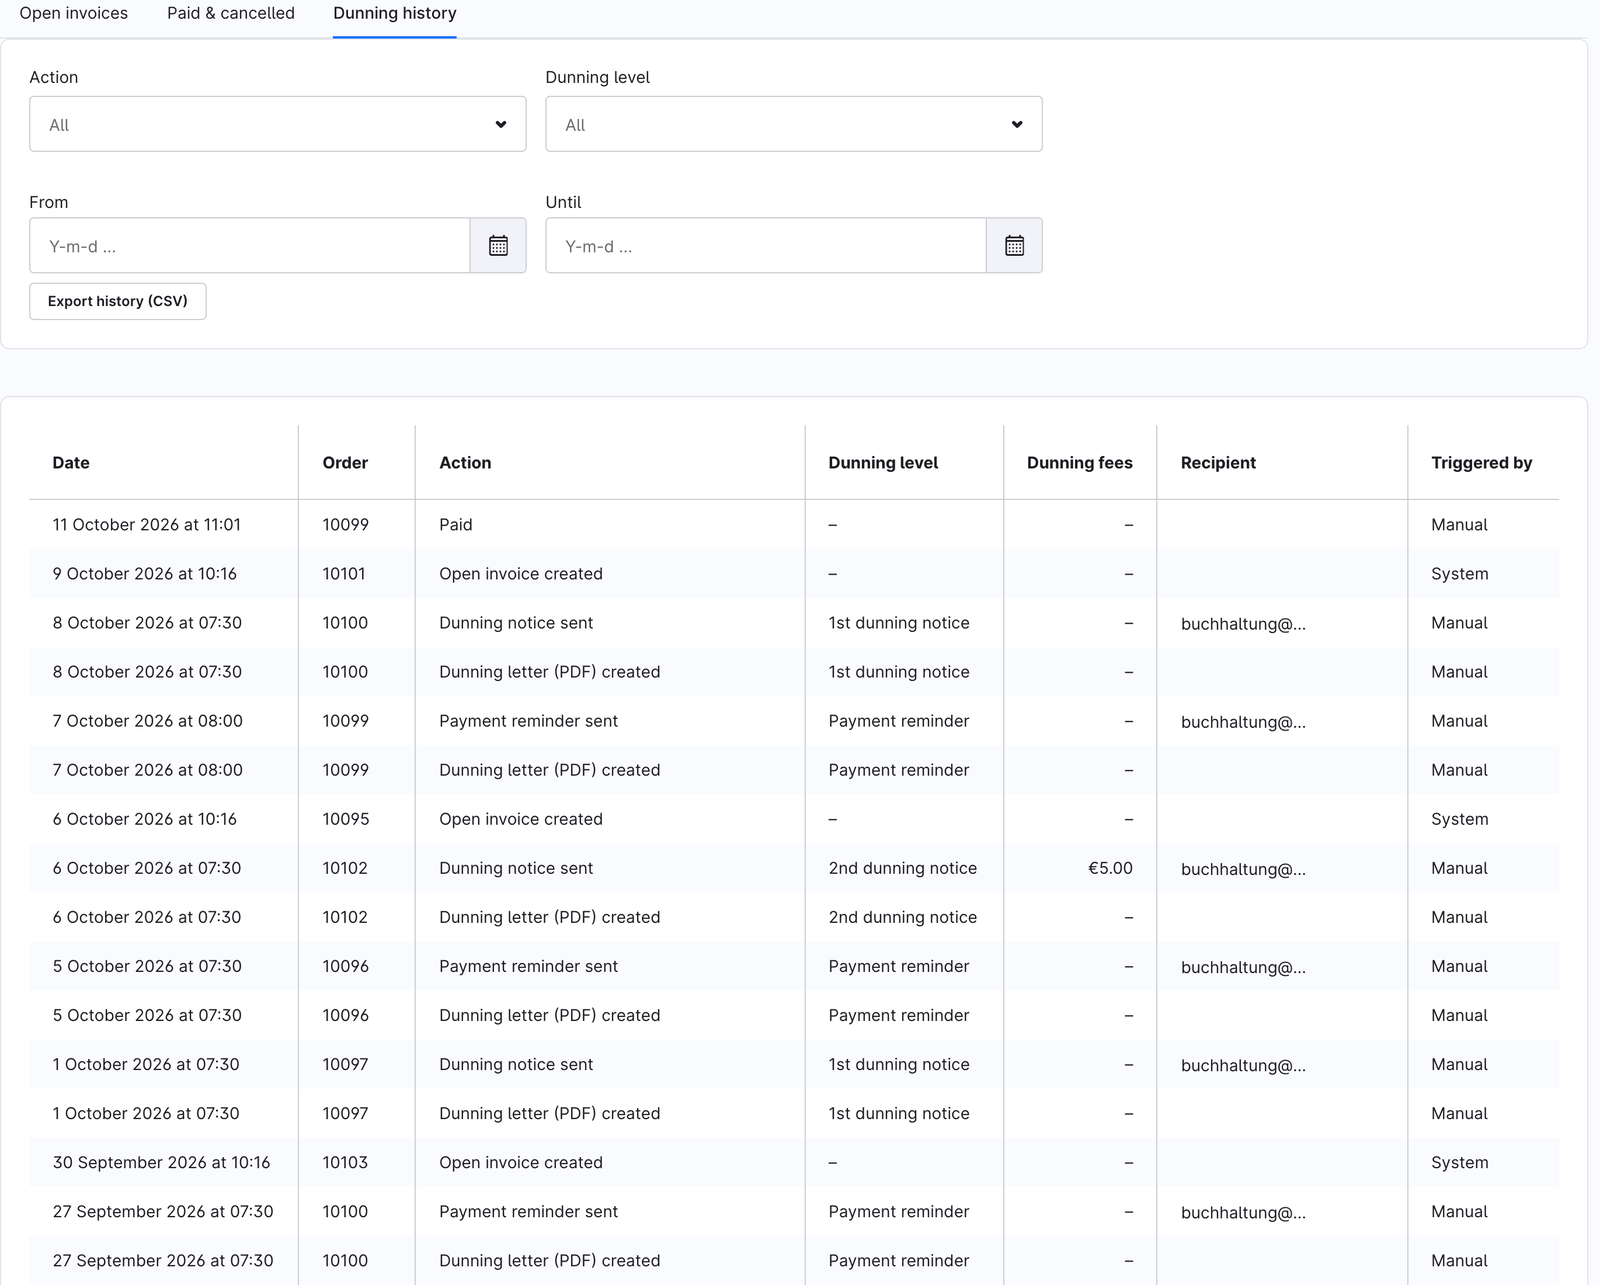Image resolution: width=1600 pixels, height=1285 pixels.
Task: Click the Date column header
Action: tap(71, 463)
